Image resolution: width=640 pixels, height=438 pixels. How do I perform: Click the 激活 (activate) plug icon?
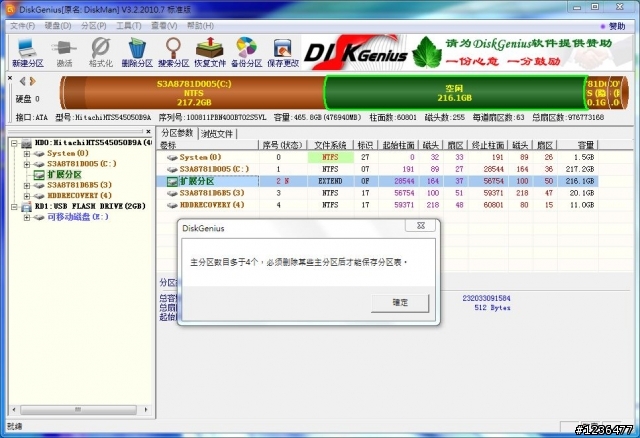(64, 52)
